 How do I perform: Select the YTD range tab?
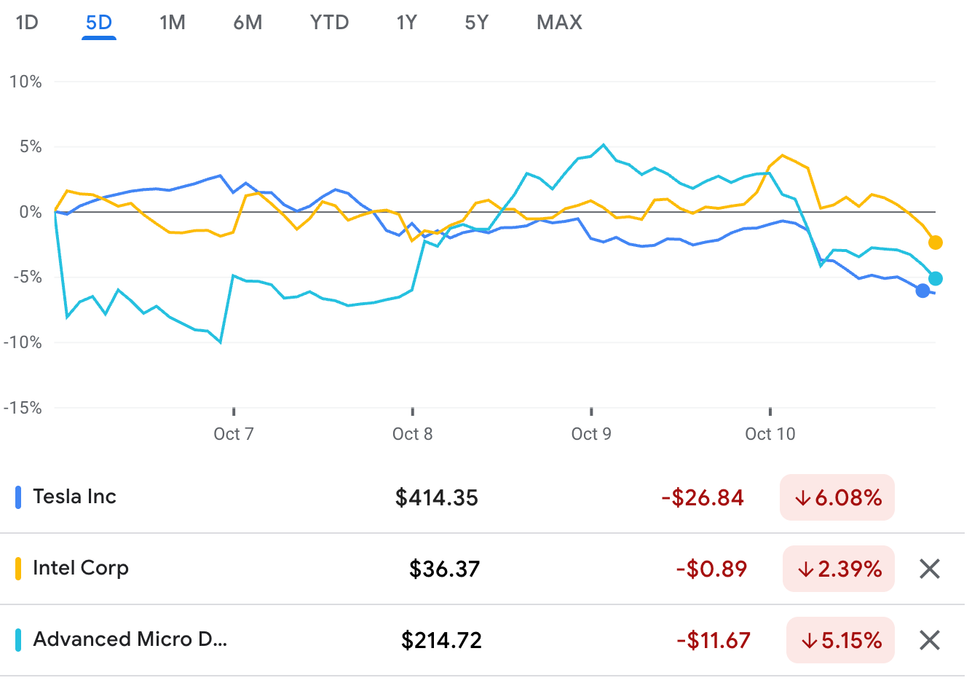pos(329,22)
